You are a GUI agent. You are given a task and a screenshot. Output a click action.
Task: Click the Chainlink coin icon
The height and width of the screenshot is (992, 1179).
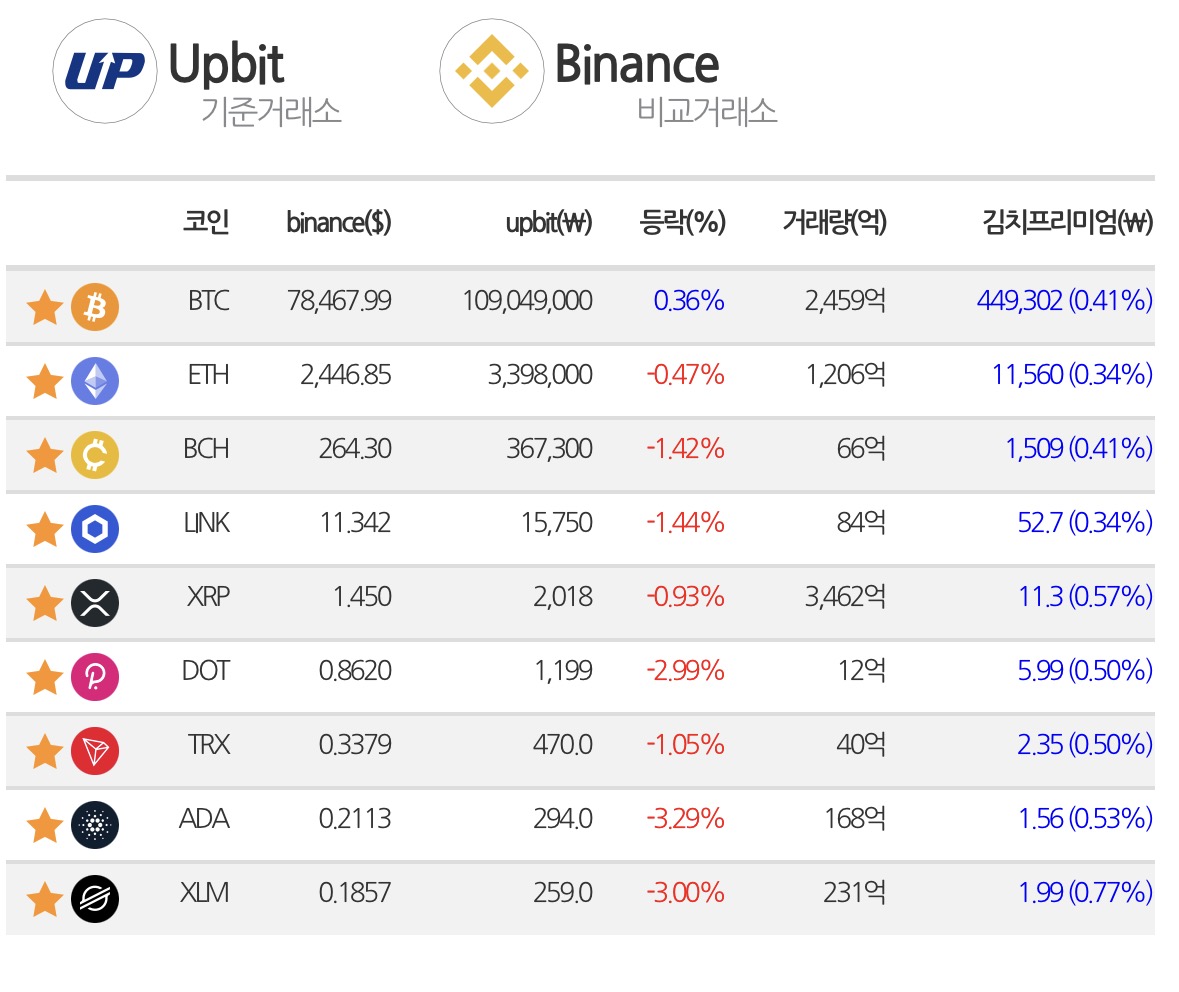(95, 529)
